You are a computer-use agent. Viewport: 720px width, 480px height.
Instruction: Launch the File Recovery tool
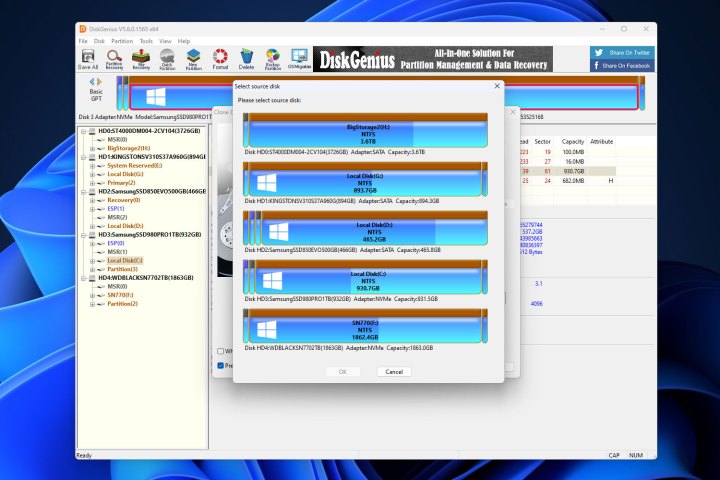[x=141, y=59]
